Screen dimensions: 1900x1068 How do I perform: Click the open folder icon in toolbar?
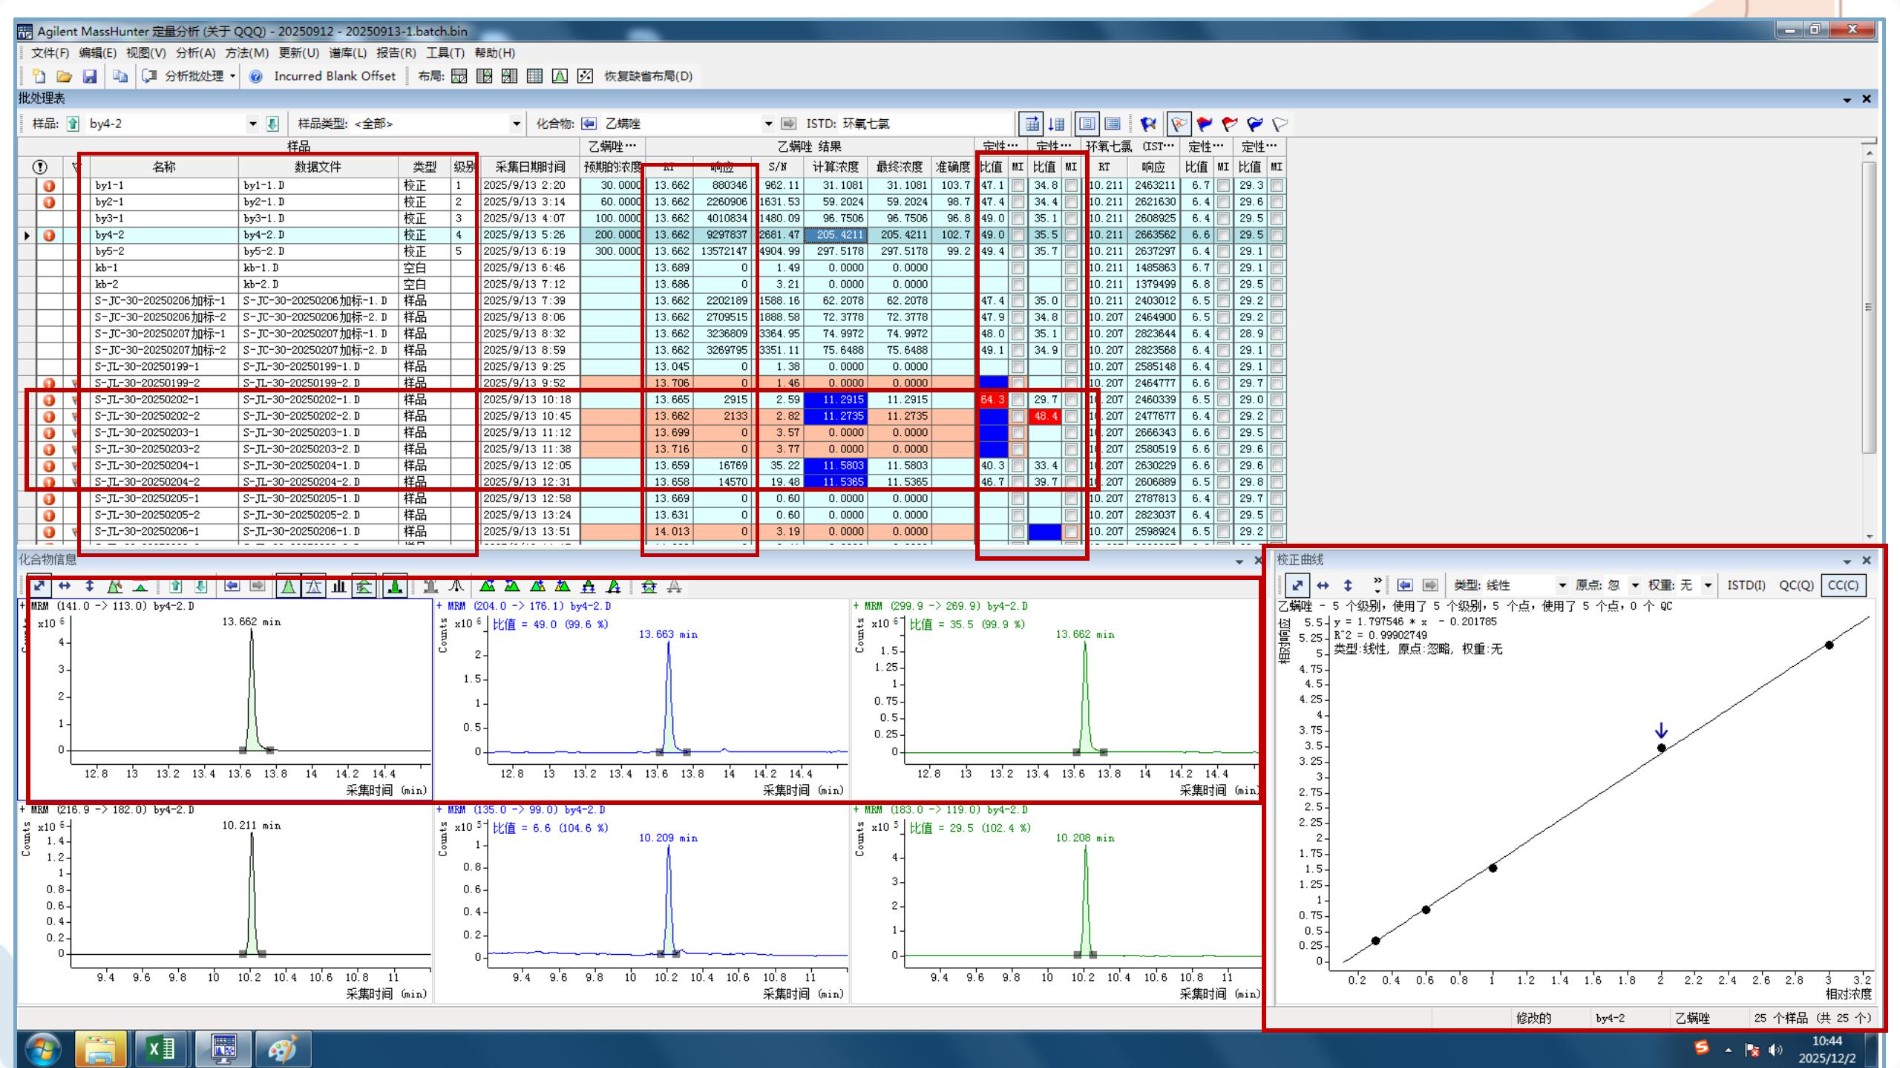[64, 76]
